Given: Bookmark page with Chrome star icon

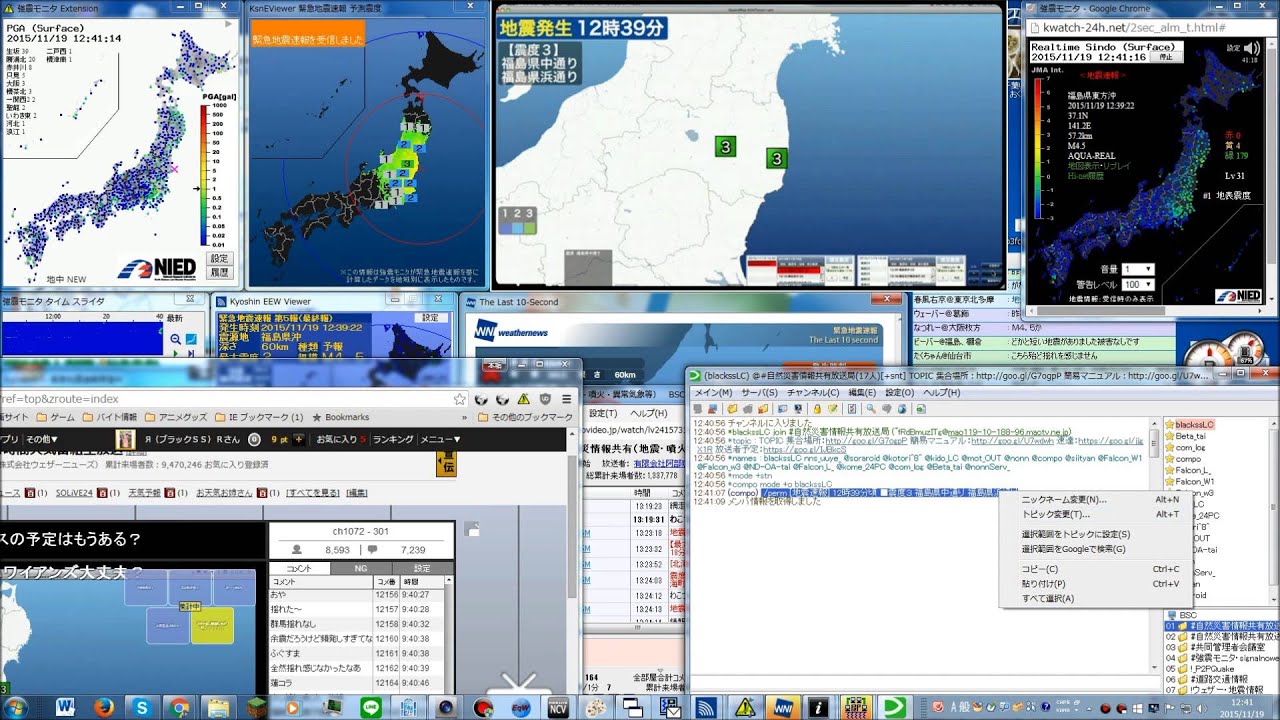Looking at the screenshot, I should [459, 398].
